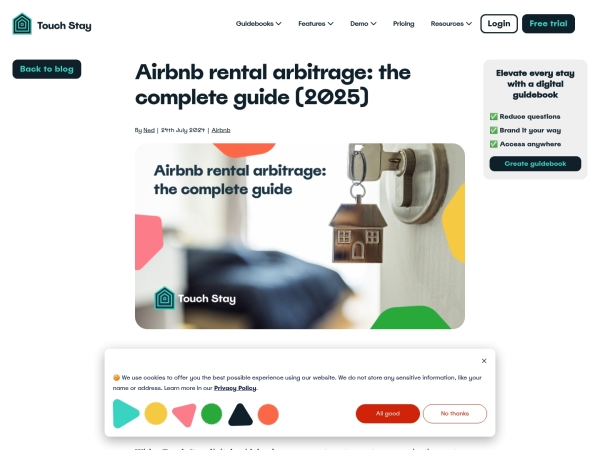Expand the Demo menu item
This screenshot has width=600, height=450.
(363, 24)
